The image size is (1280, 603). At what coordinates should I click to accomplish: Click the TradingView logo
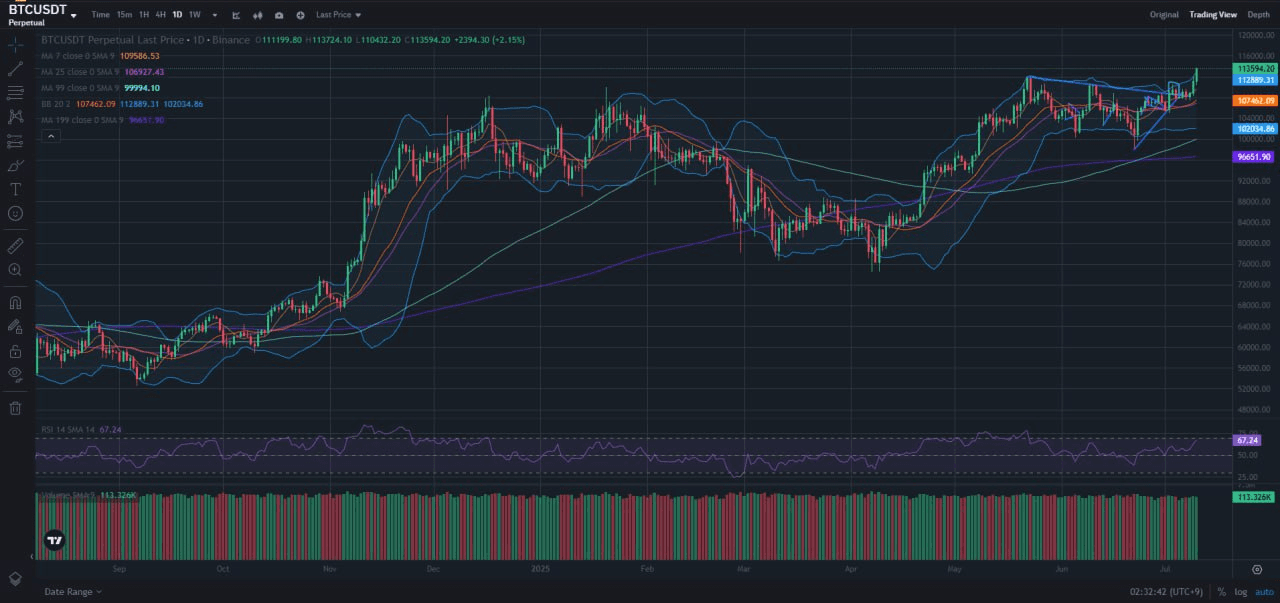(x=55, y=541)
